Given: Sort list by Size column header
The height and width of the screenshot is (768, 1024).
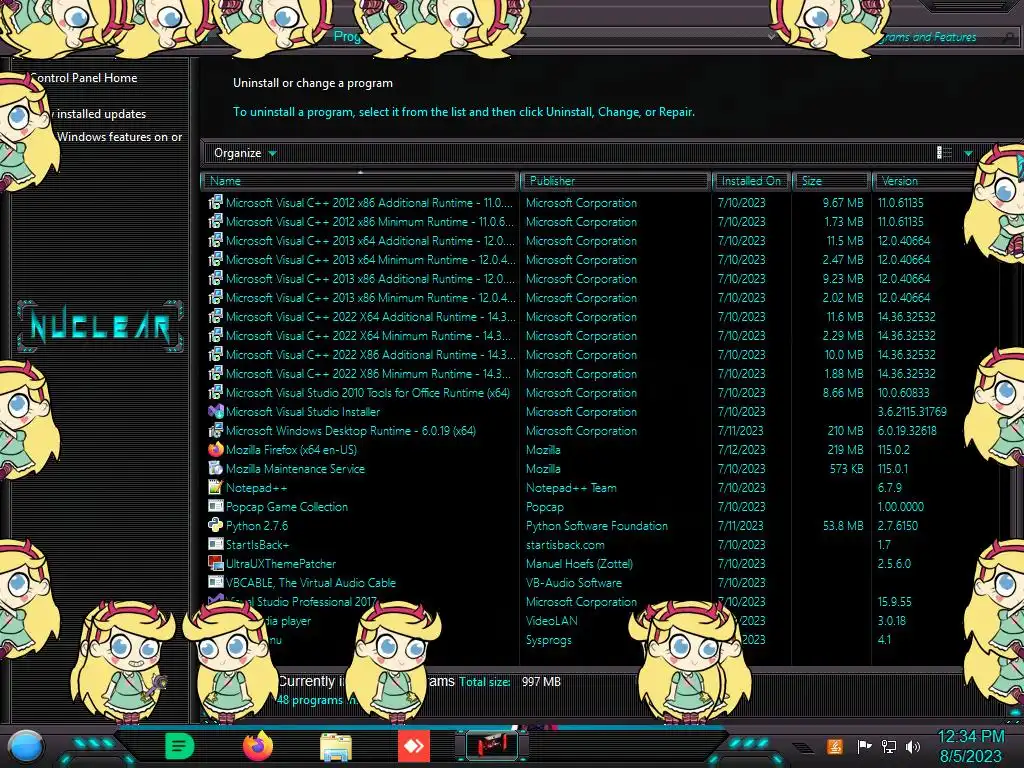Looking at the screenshot, I should [x=831, y=181].
